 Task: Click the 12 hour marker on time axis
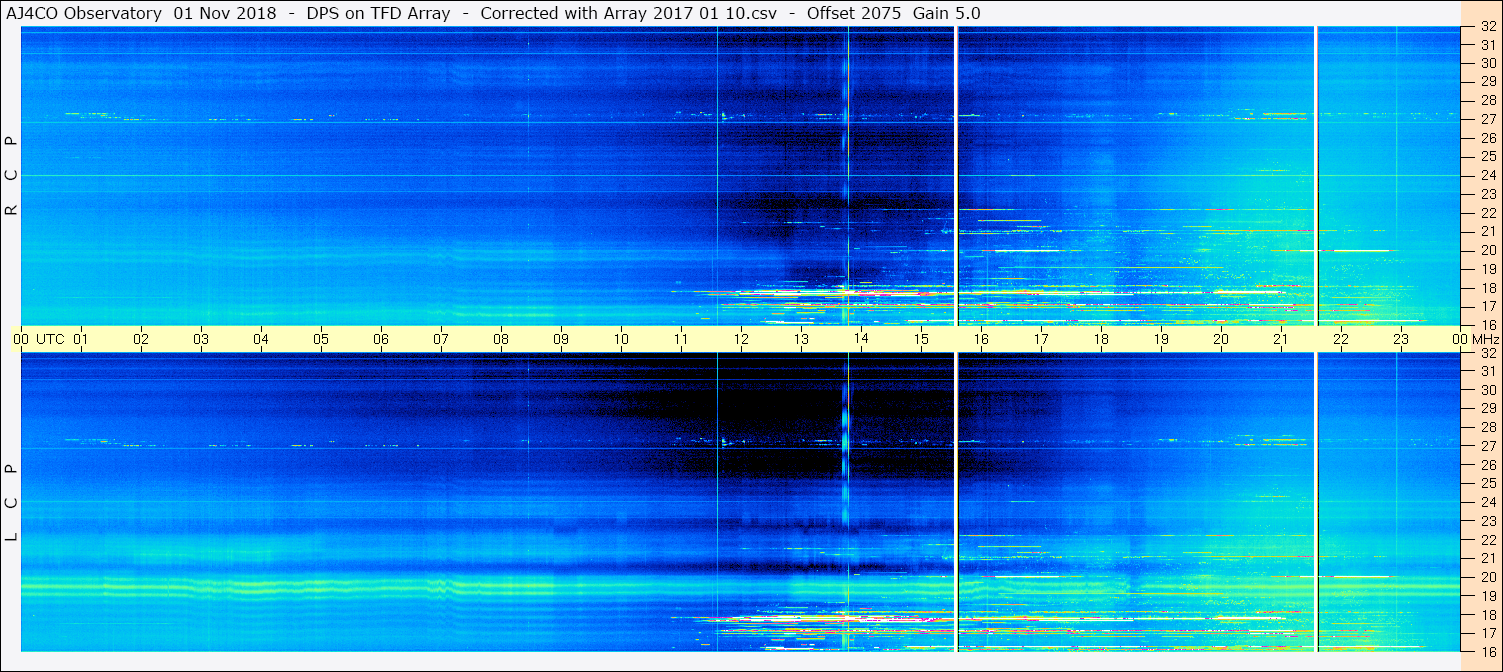coord(741,339)
